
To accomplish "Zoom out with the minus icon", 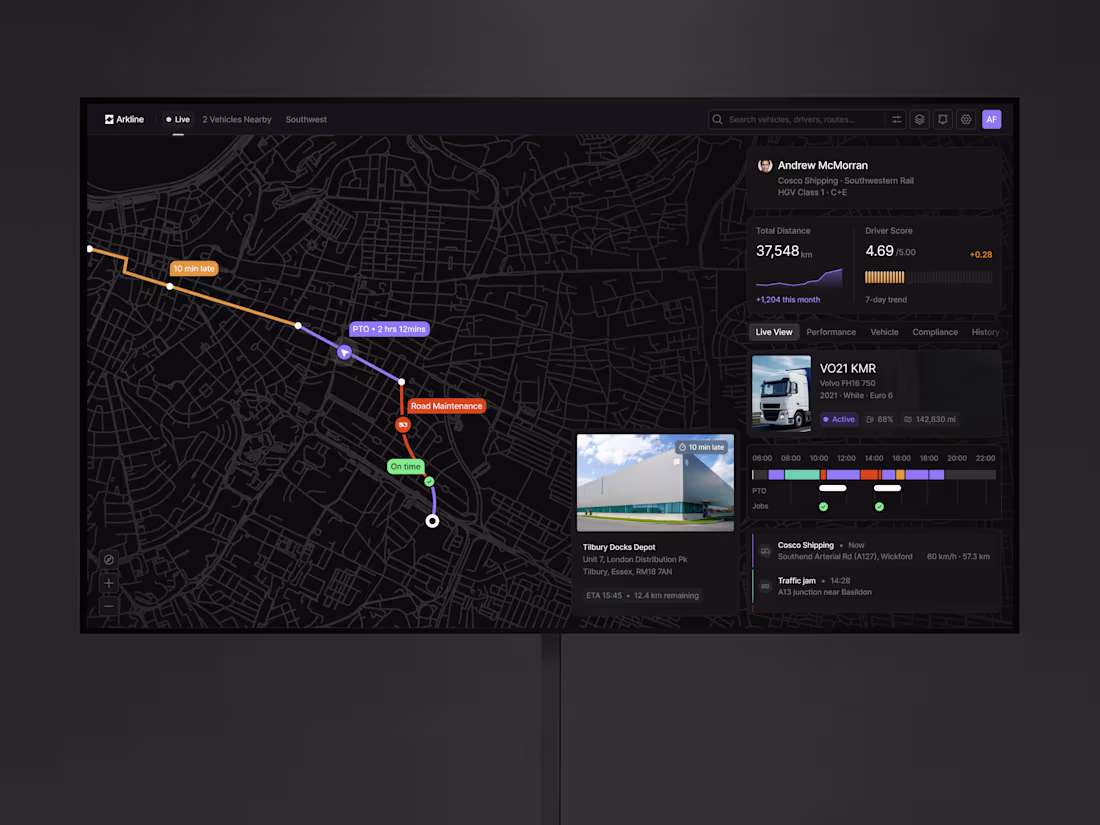I will [x=109, y=606].
